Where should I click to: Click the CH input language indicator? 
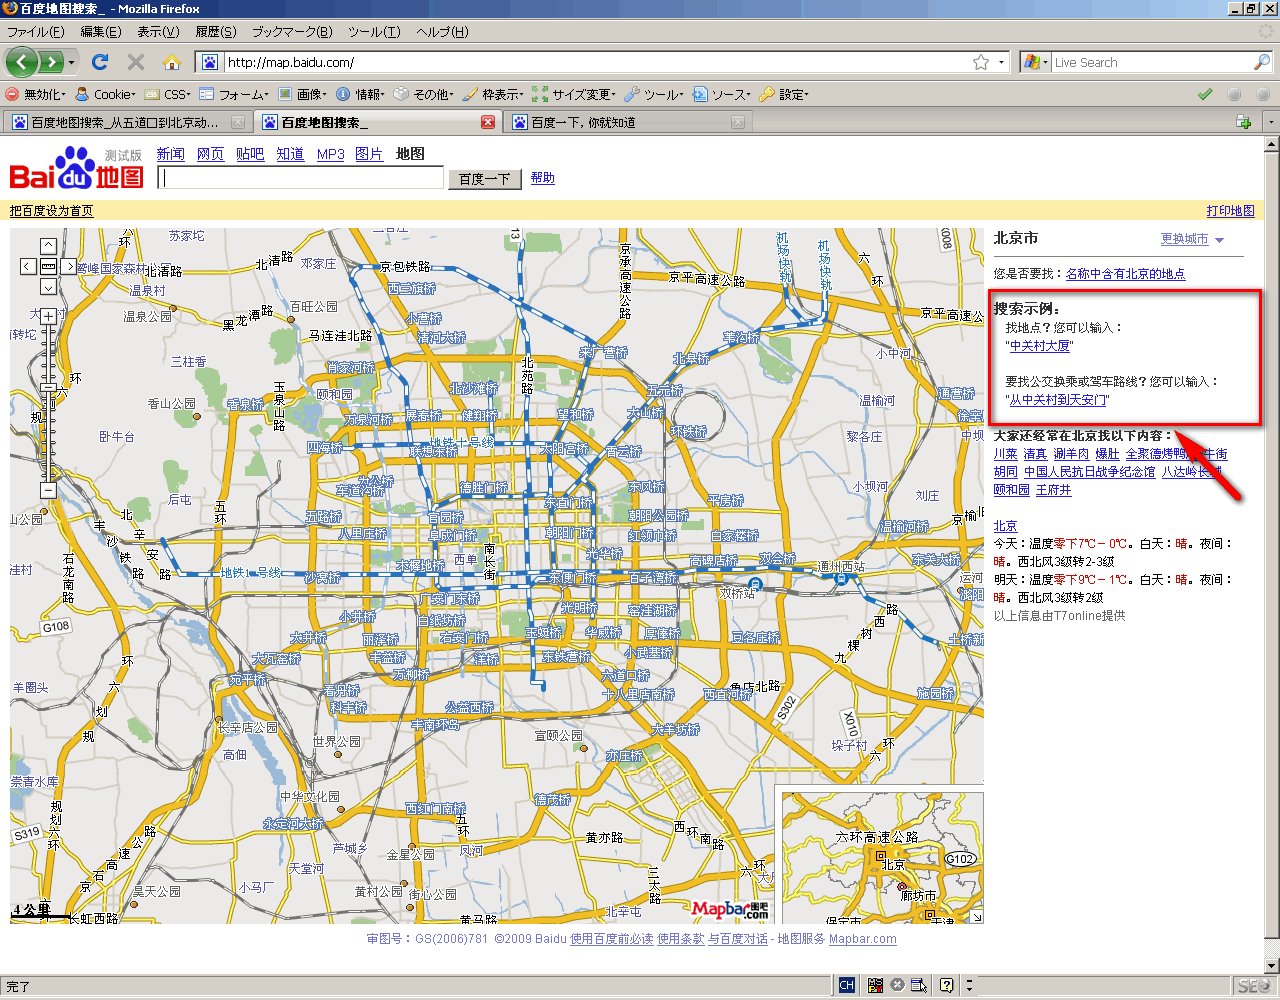click(x=847, y=985)
